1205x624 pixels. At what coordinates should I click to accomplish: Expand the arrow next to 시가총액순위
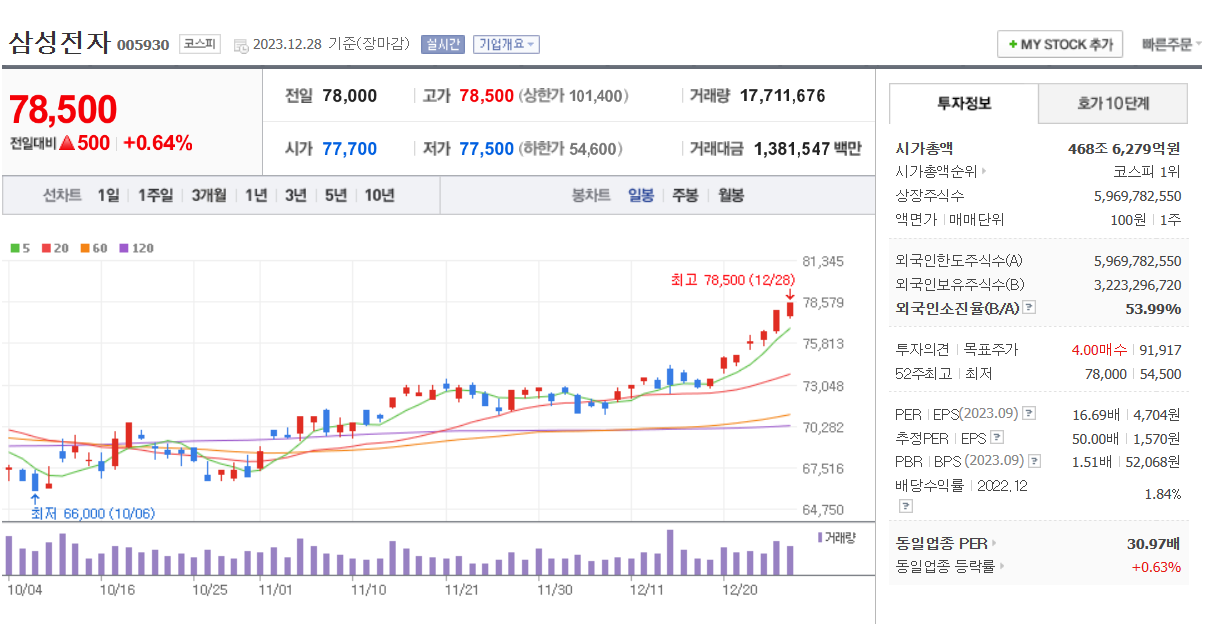point(984,172)
